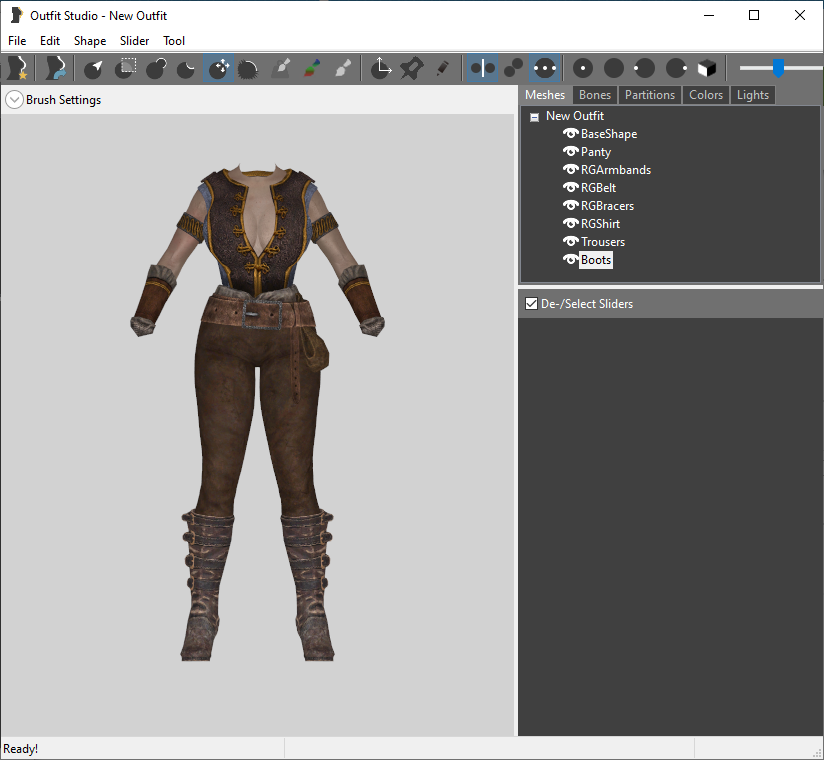This screenshot has height=760, width=824.
Task: Toggle visibility of Boots mesh
Action: (571, 260)
